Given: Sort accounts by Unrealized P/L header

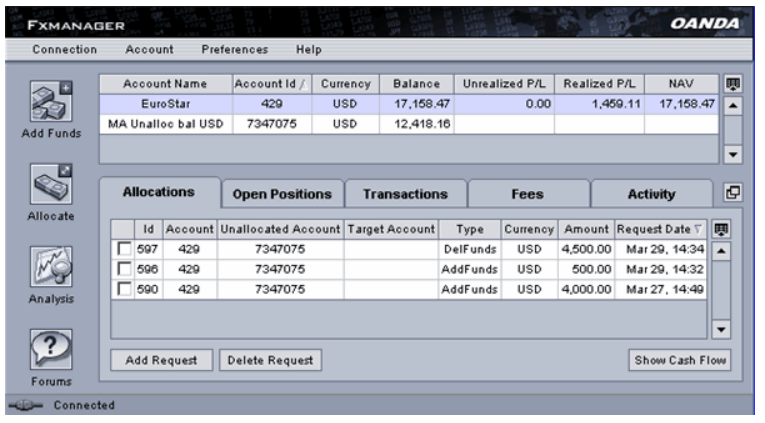Looking at the screenshot, I should pos(504,84).
